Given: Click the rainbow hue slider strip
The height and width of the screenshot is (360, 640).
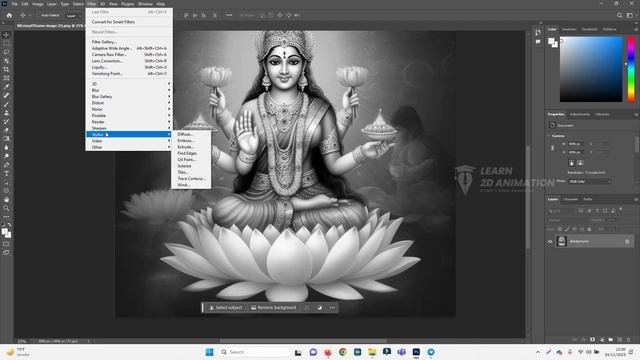Looking at the screenshot, I should tap(631, 69).
